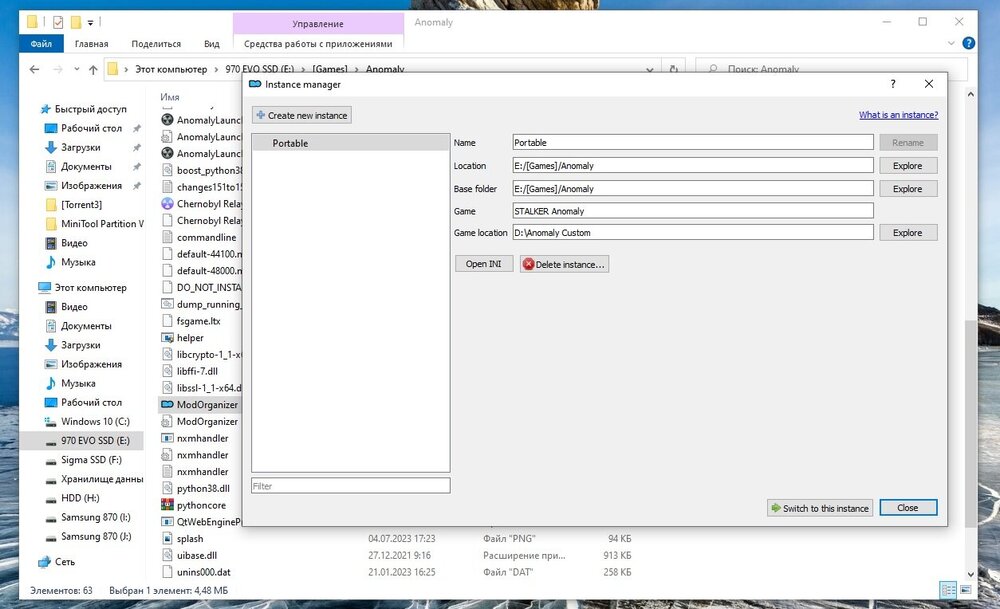1000x609 pixels.
Task: Click the Create new instance plus button
Action: click(x=301, y=115)
